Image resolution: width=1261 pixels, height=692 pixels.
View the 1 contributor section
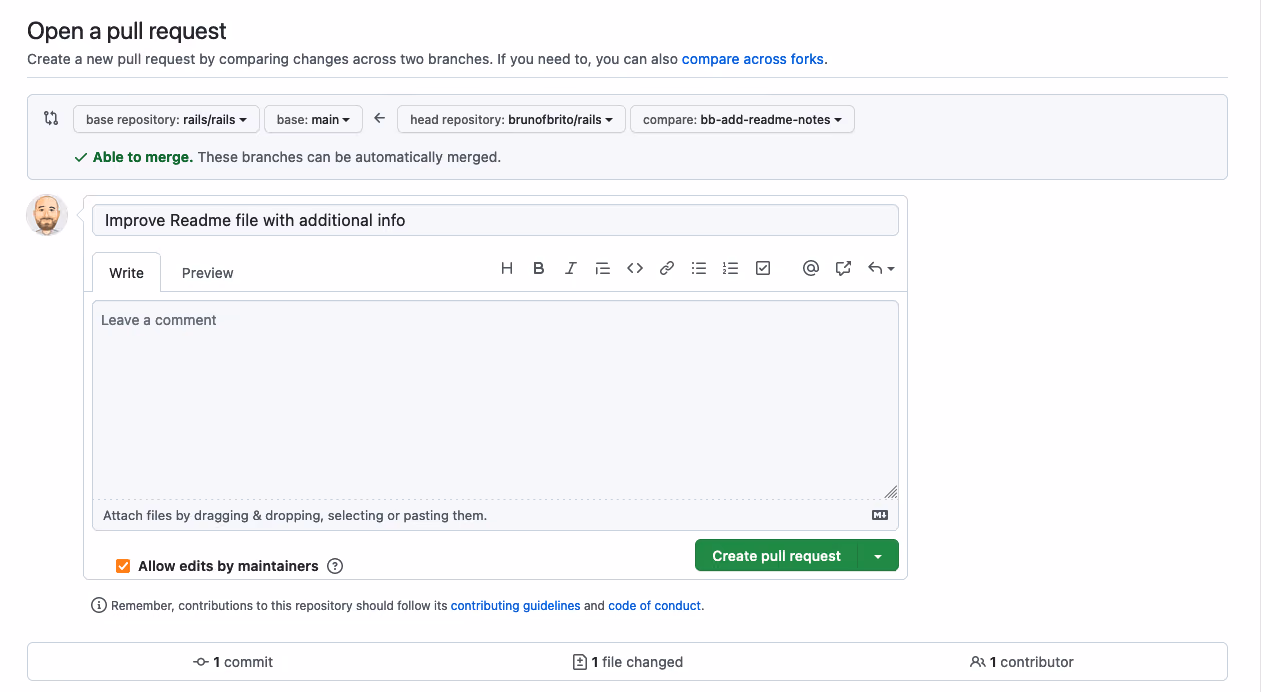tap(1022, 662)
